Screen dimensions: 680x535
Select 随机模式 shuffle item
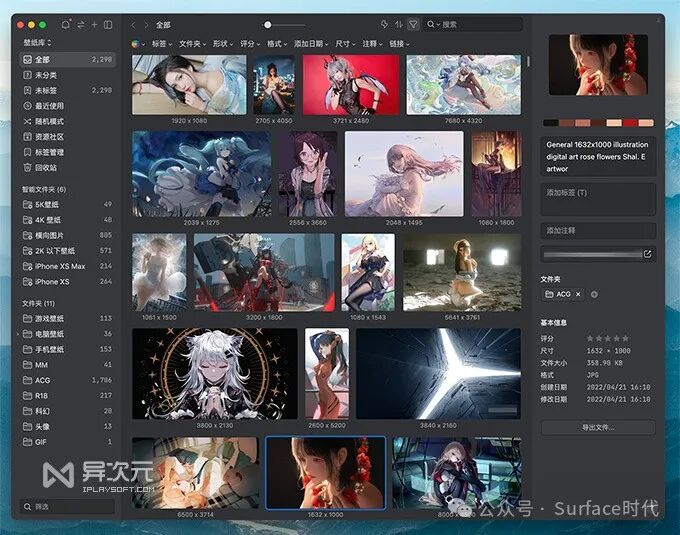coord(68,121)
